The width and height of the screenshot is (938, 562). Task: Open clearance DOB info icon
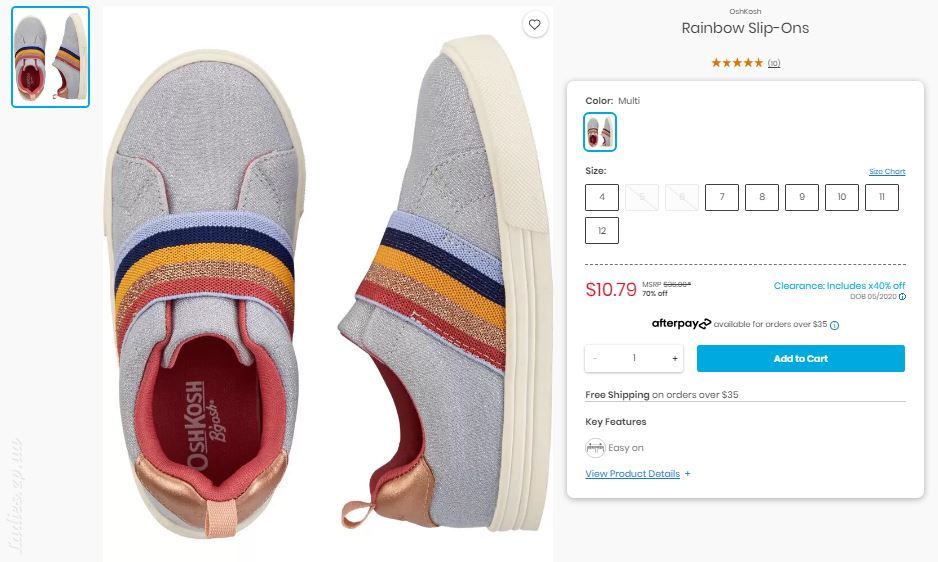(902, 297)
